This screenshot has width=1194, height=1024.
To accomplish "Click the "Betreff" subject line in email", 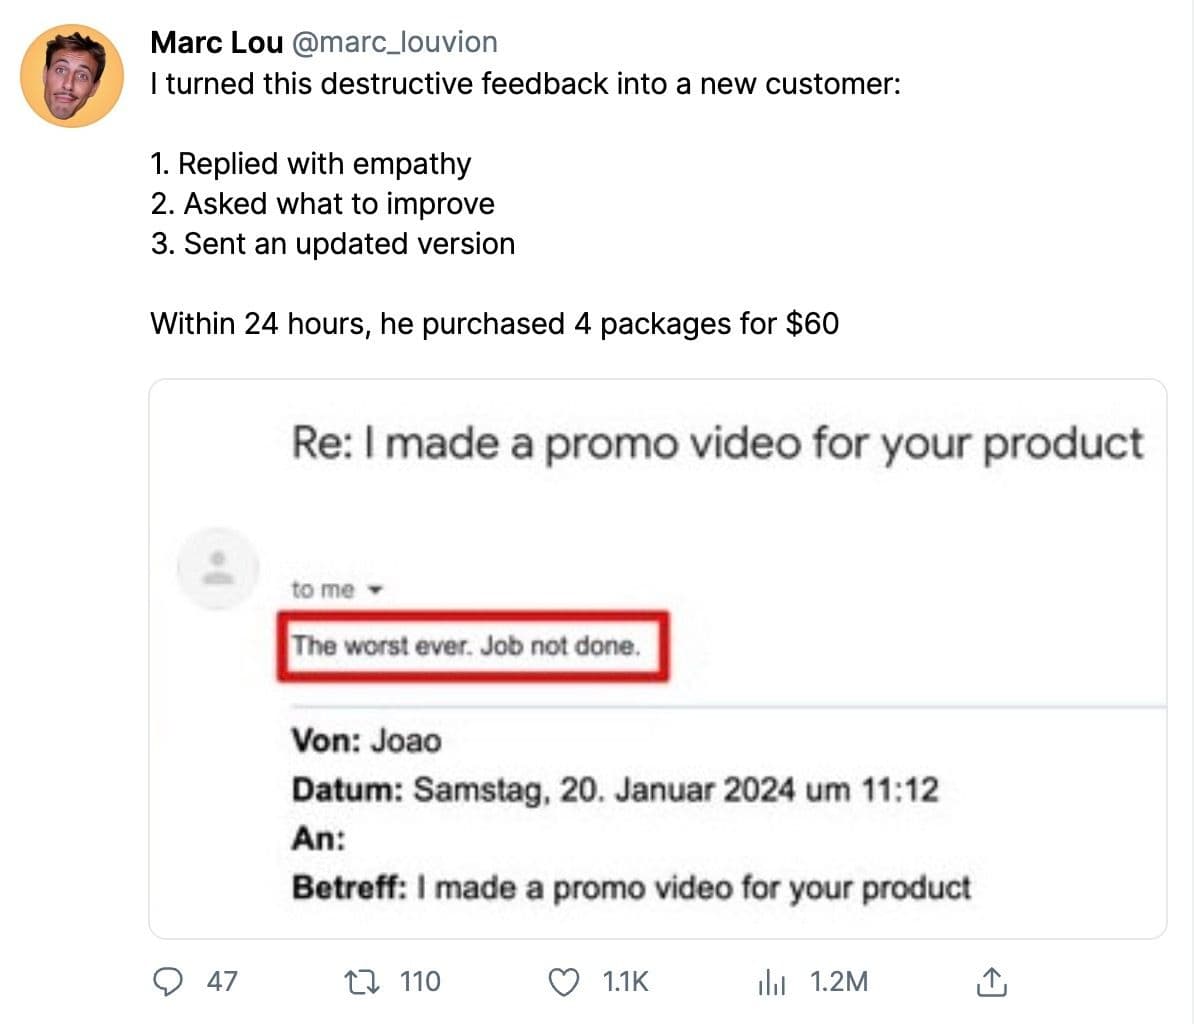I will coord(630,888).
